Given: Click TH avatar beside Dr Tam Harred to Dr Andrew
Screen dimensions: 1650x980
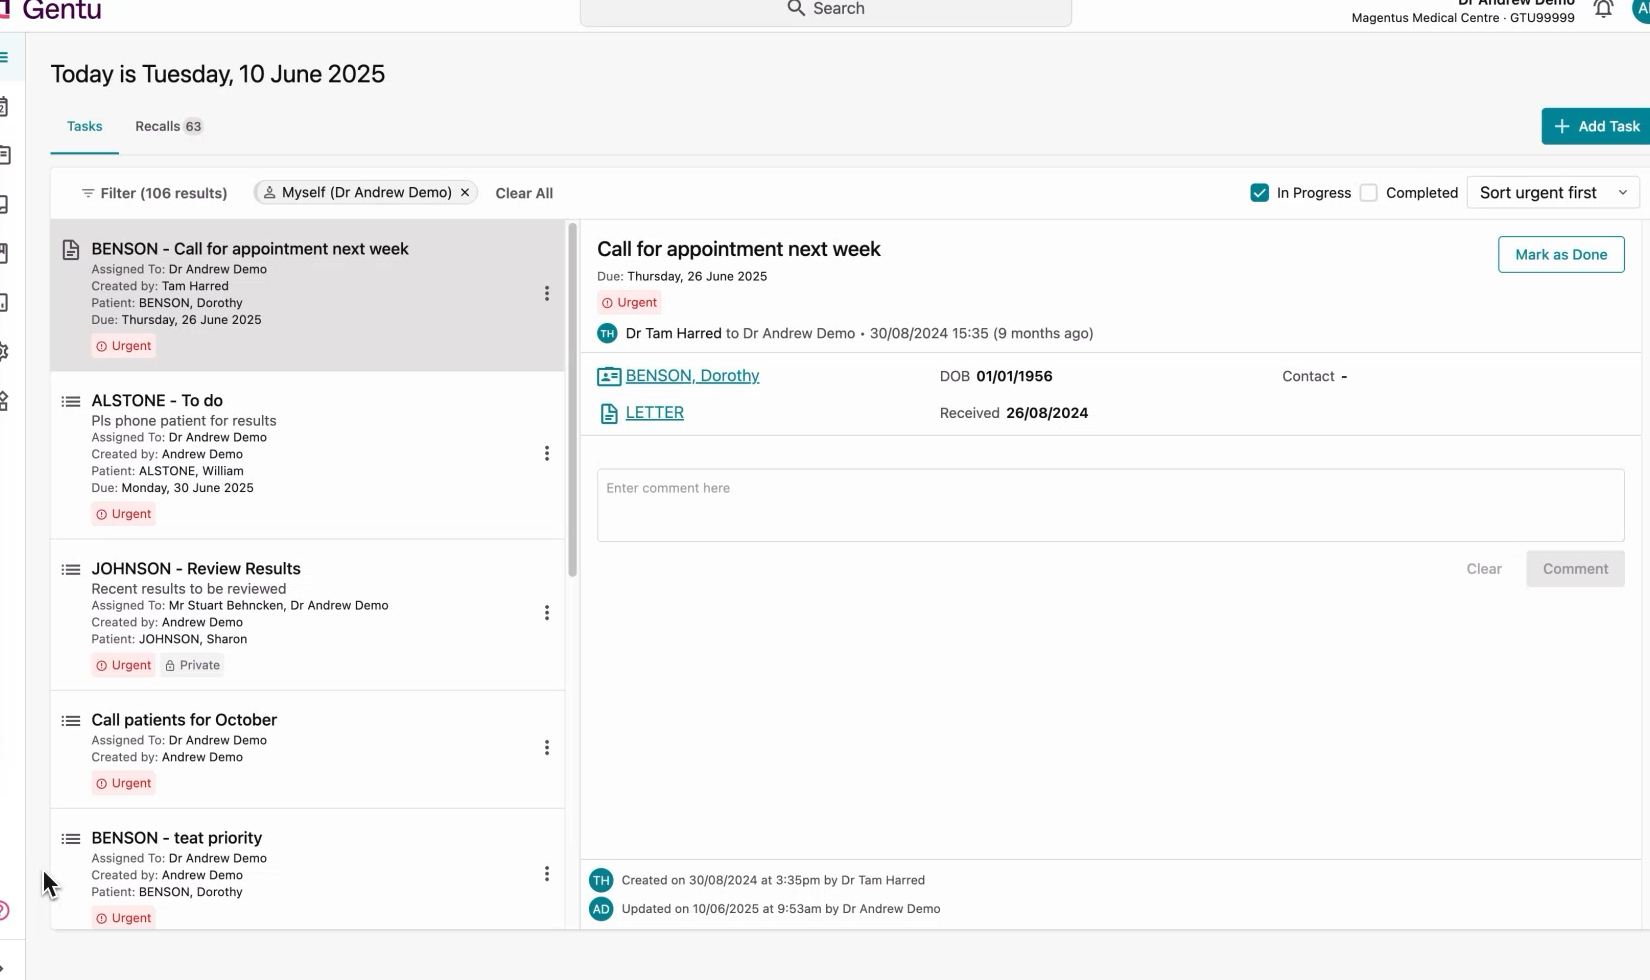Looking at the screenshot, I should click(x=607, y=333).
